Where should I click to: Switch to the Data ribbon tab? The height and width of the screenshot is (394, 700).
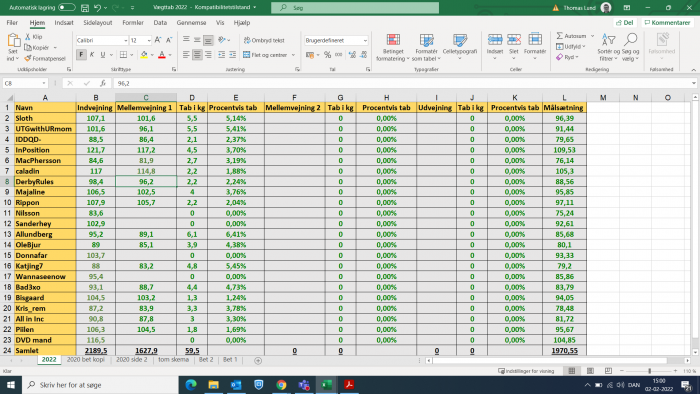[x=160, y=22]
